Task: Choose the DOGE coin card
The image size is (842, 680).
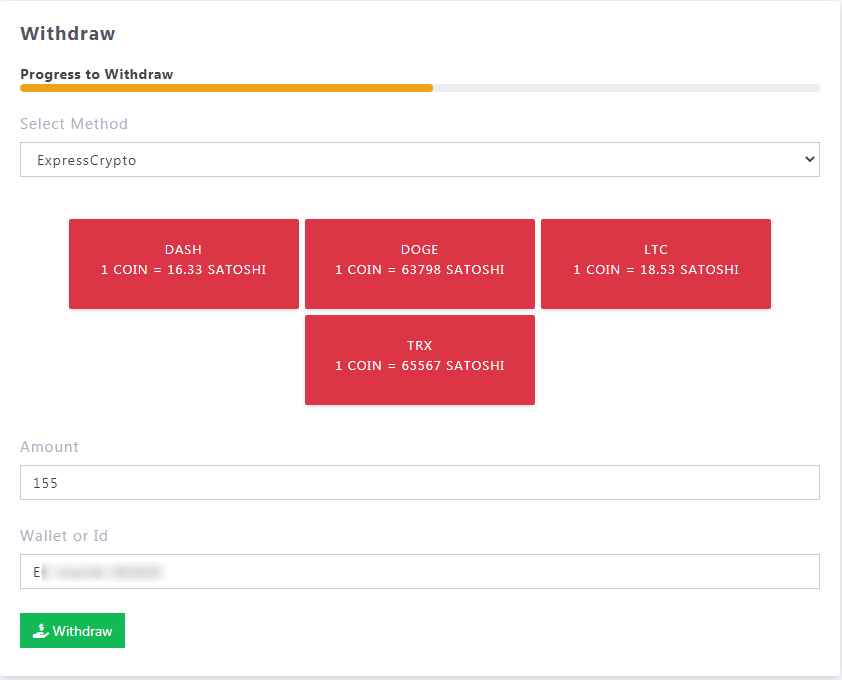Action: click(420, 264)
